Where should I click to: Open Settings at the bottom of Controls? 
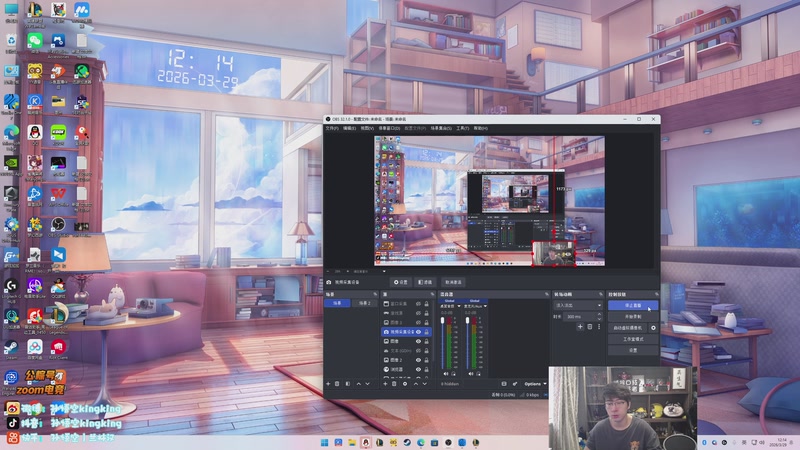click(633, 351)
